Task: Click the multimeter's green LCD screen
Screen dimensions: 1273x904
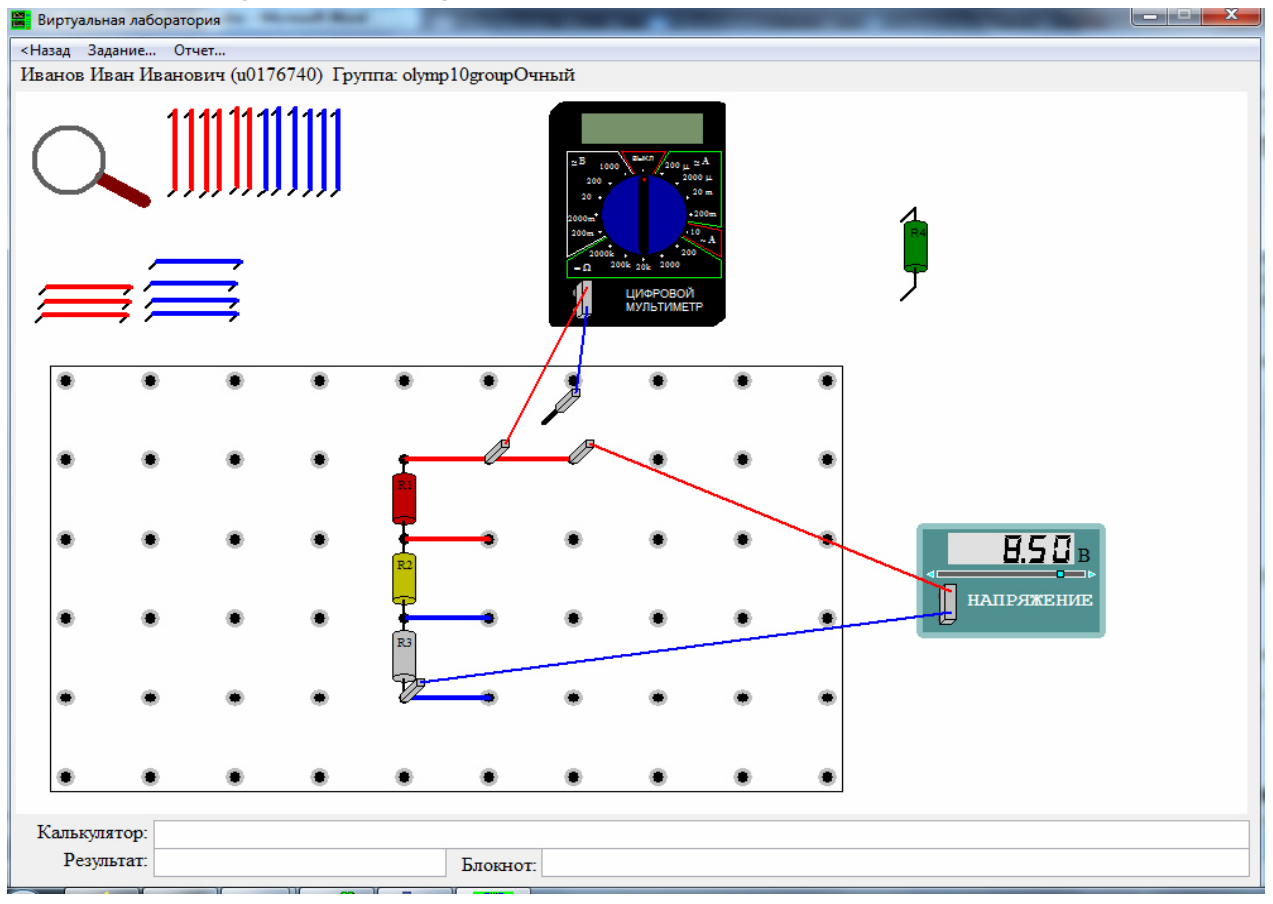Action: 642,128
